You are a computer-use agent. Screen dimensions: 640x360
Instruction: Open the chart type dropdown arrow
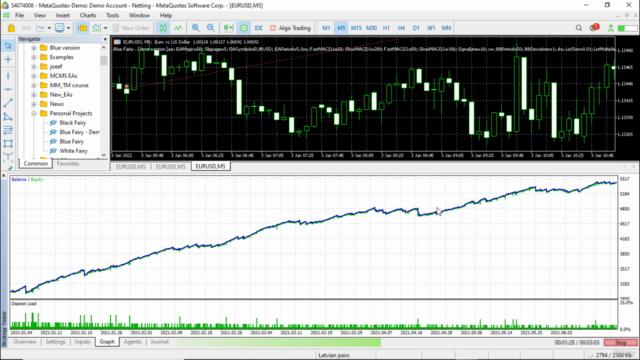tap(49, 28)
